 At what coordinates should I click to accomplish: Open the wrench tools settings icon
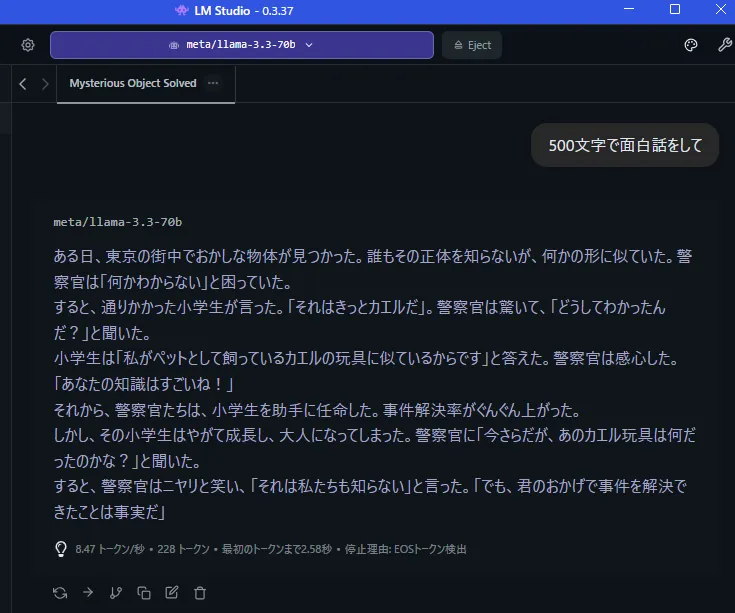pos(724,45)
